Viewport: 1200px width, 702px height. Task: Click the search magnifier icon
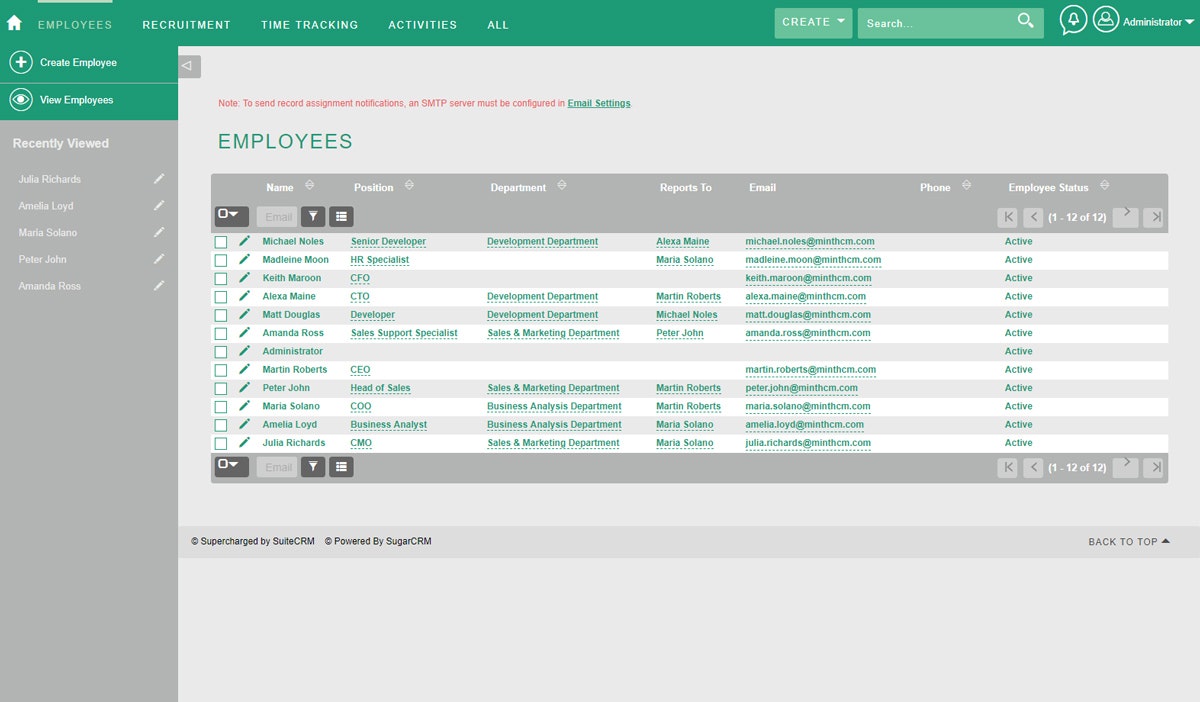(1025, 21)
